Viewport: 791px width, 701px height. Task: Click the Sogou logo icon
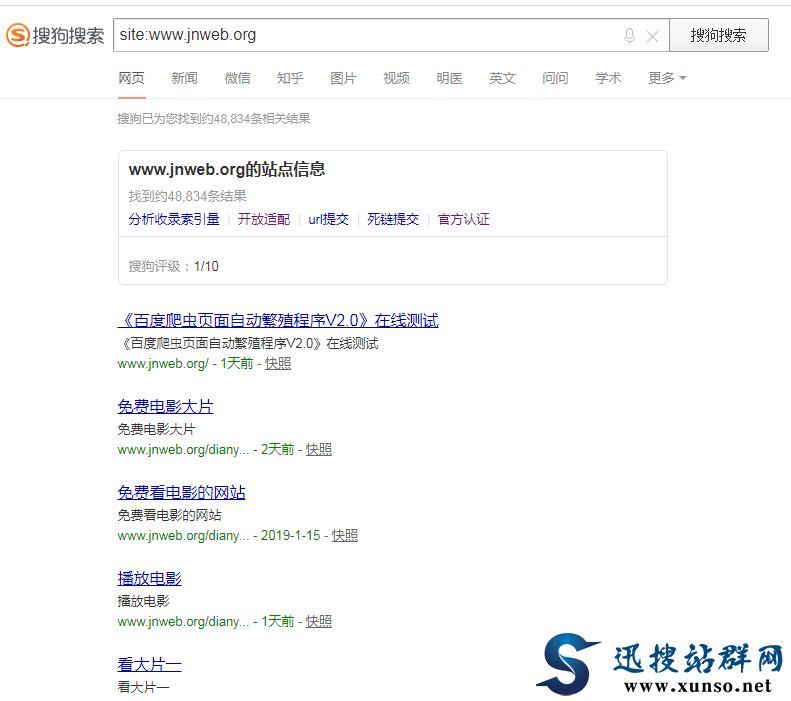[18, 35]
